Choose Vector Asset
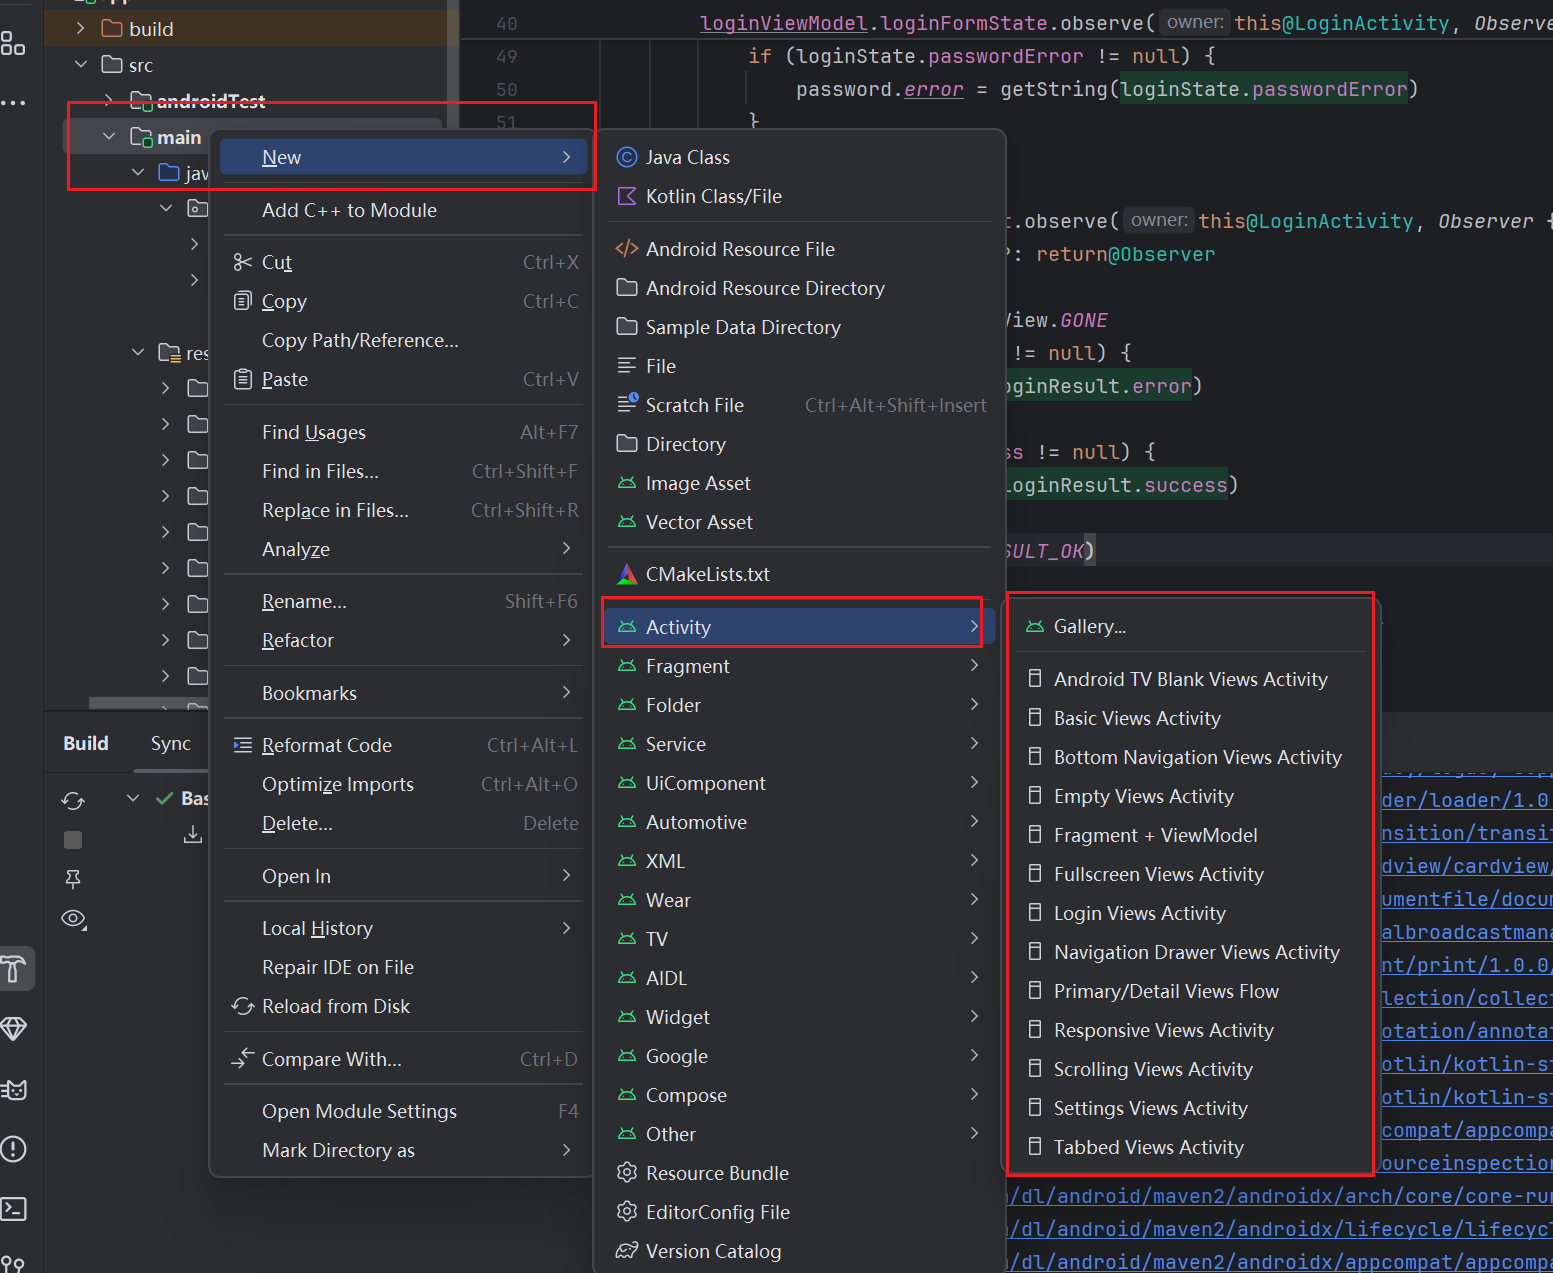 [x=798, y=522]
